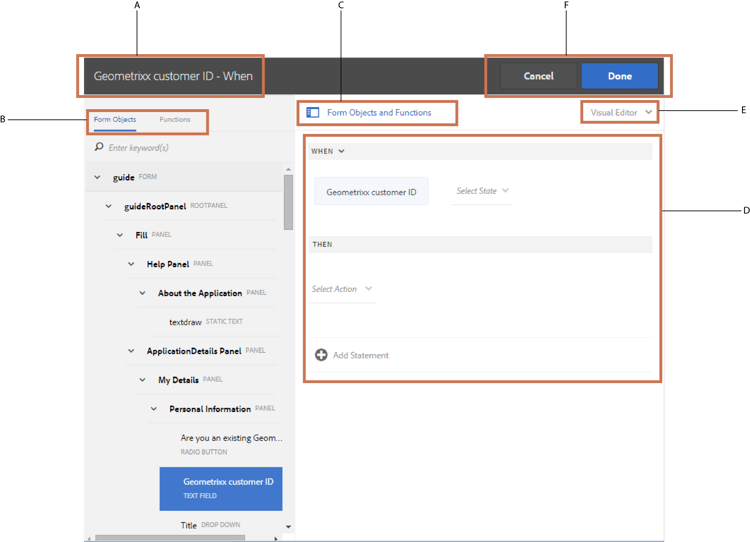Click the THEN section header

click(480, 244)
